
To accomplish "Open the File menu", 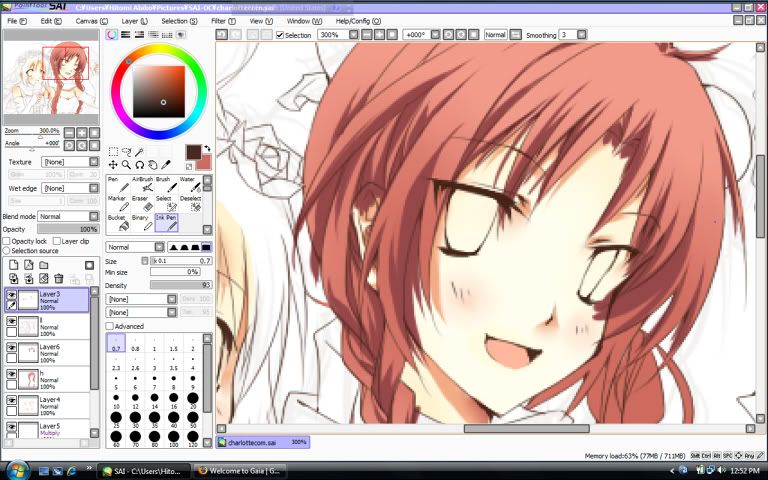I will [17, 21].
